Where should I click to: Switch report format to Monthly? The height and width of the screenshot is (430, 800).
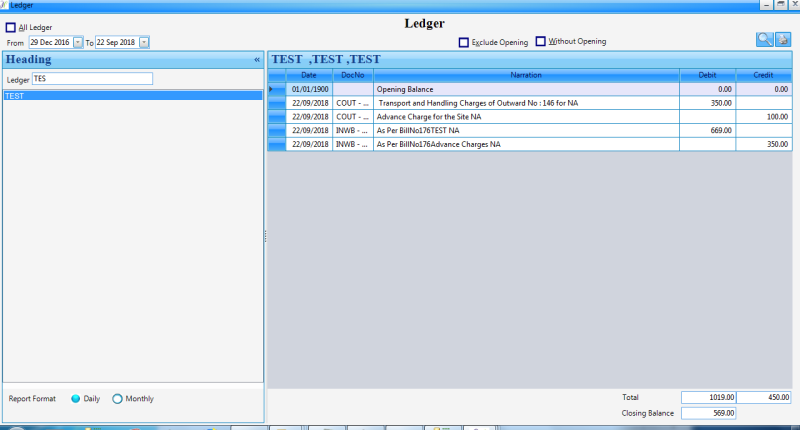pos(118,399)
